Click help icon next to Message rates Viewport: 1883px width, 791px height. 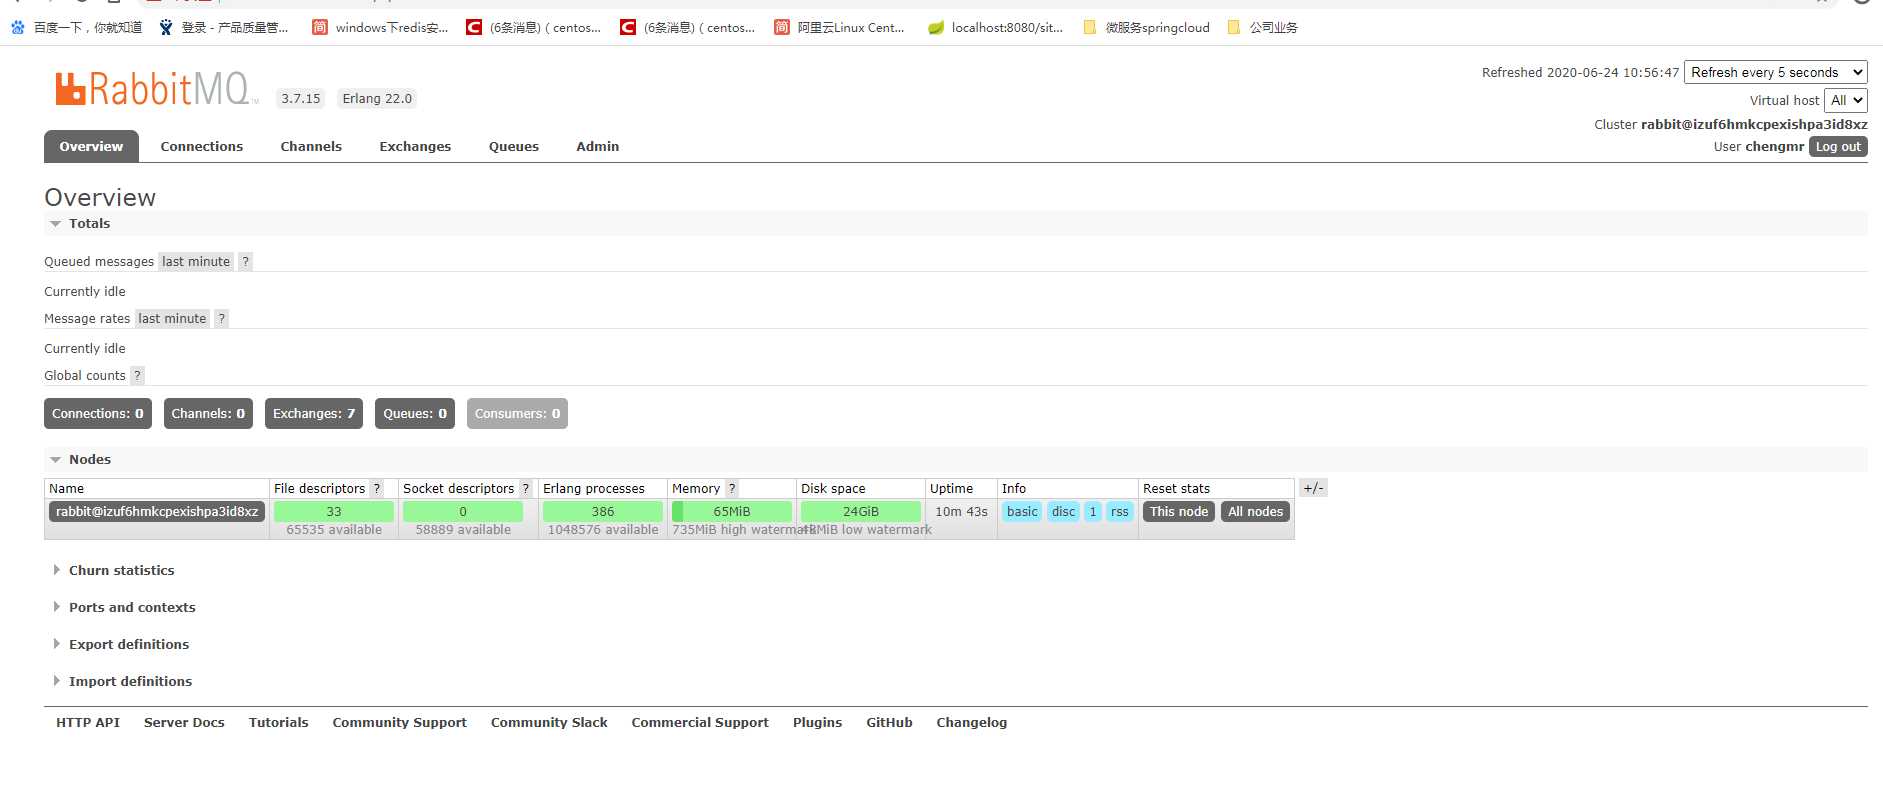(x=222, y=319)
